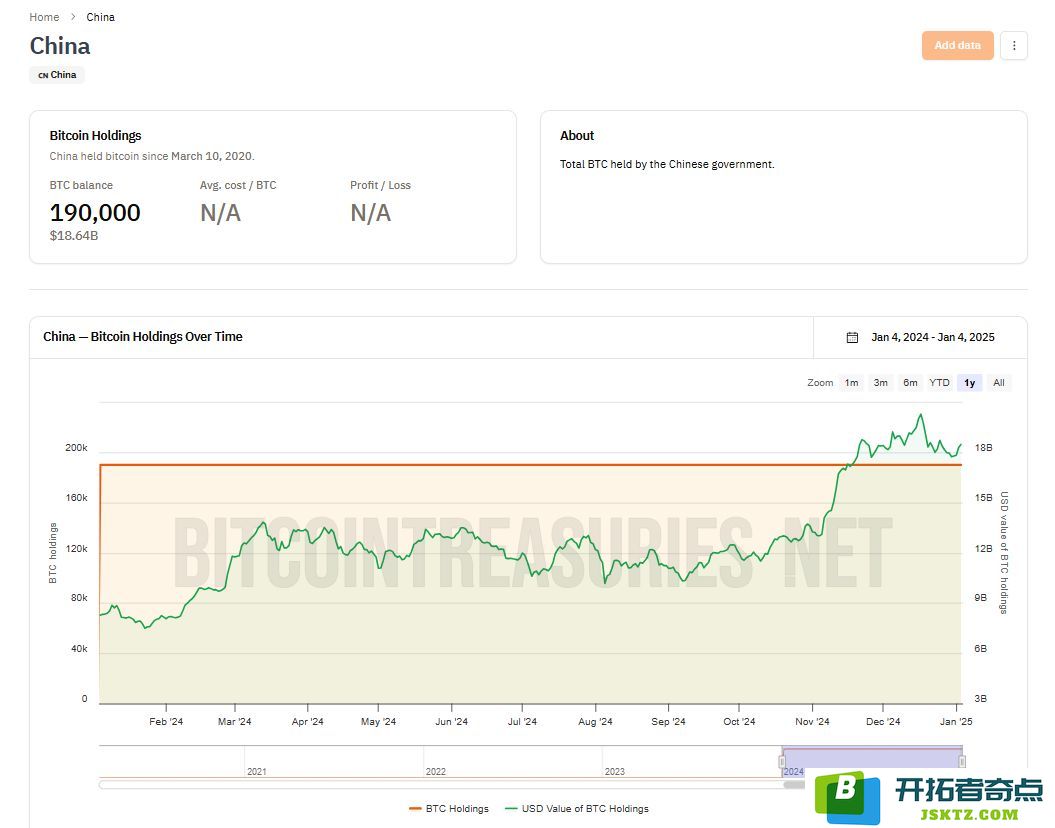Select the CN China country tag

57,75
